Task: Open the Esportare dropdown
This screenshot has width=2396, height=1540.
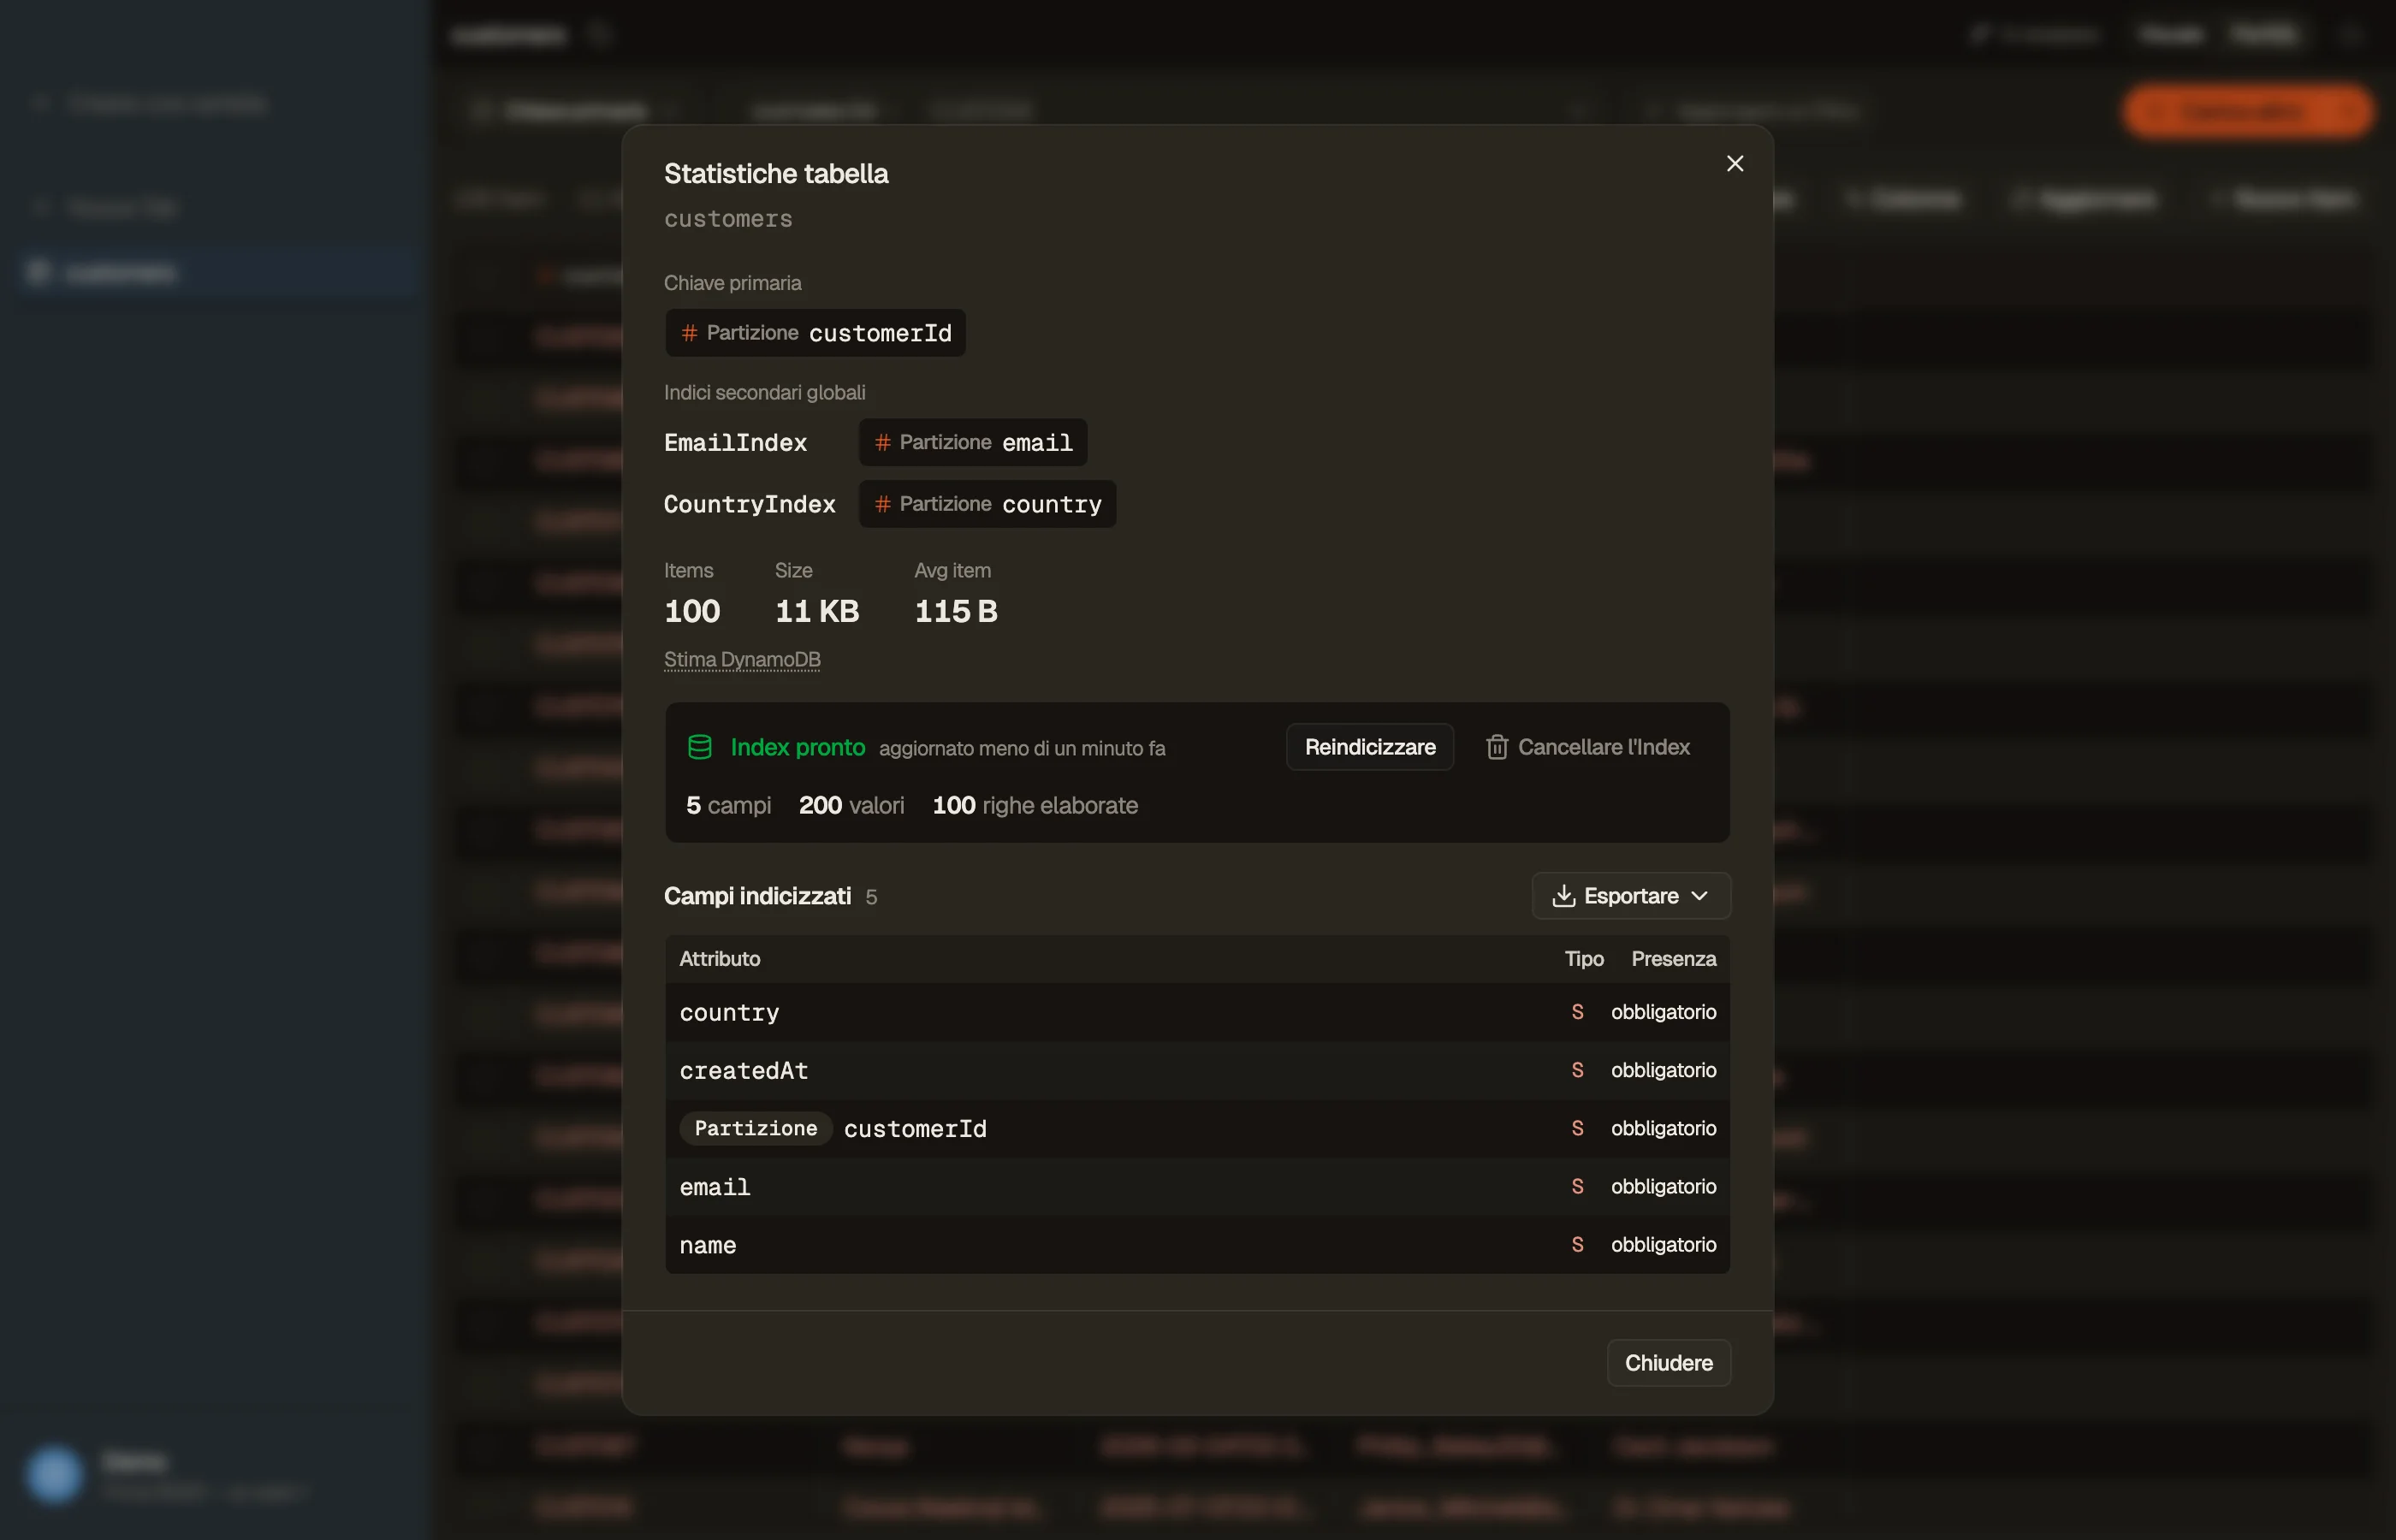Action: 1630,896
